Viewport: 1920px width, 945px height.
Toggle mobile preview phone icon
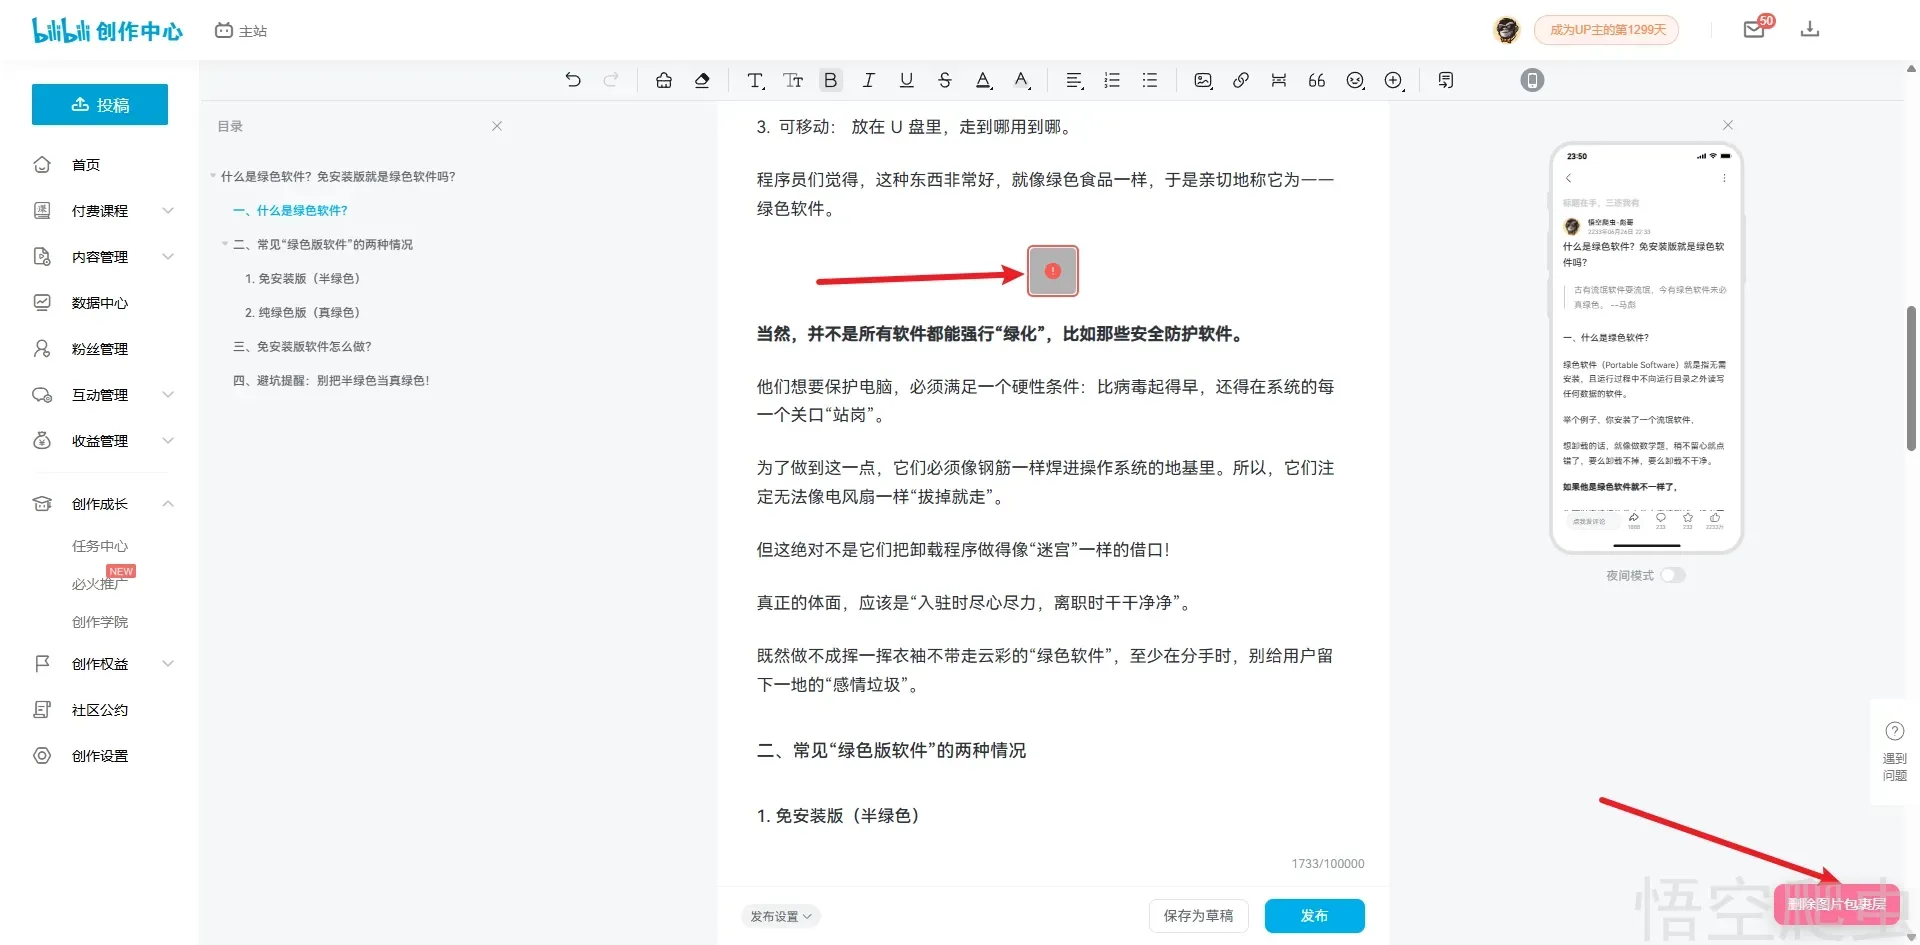(1532, 80)
